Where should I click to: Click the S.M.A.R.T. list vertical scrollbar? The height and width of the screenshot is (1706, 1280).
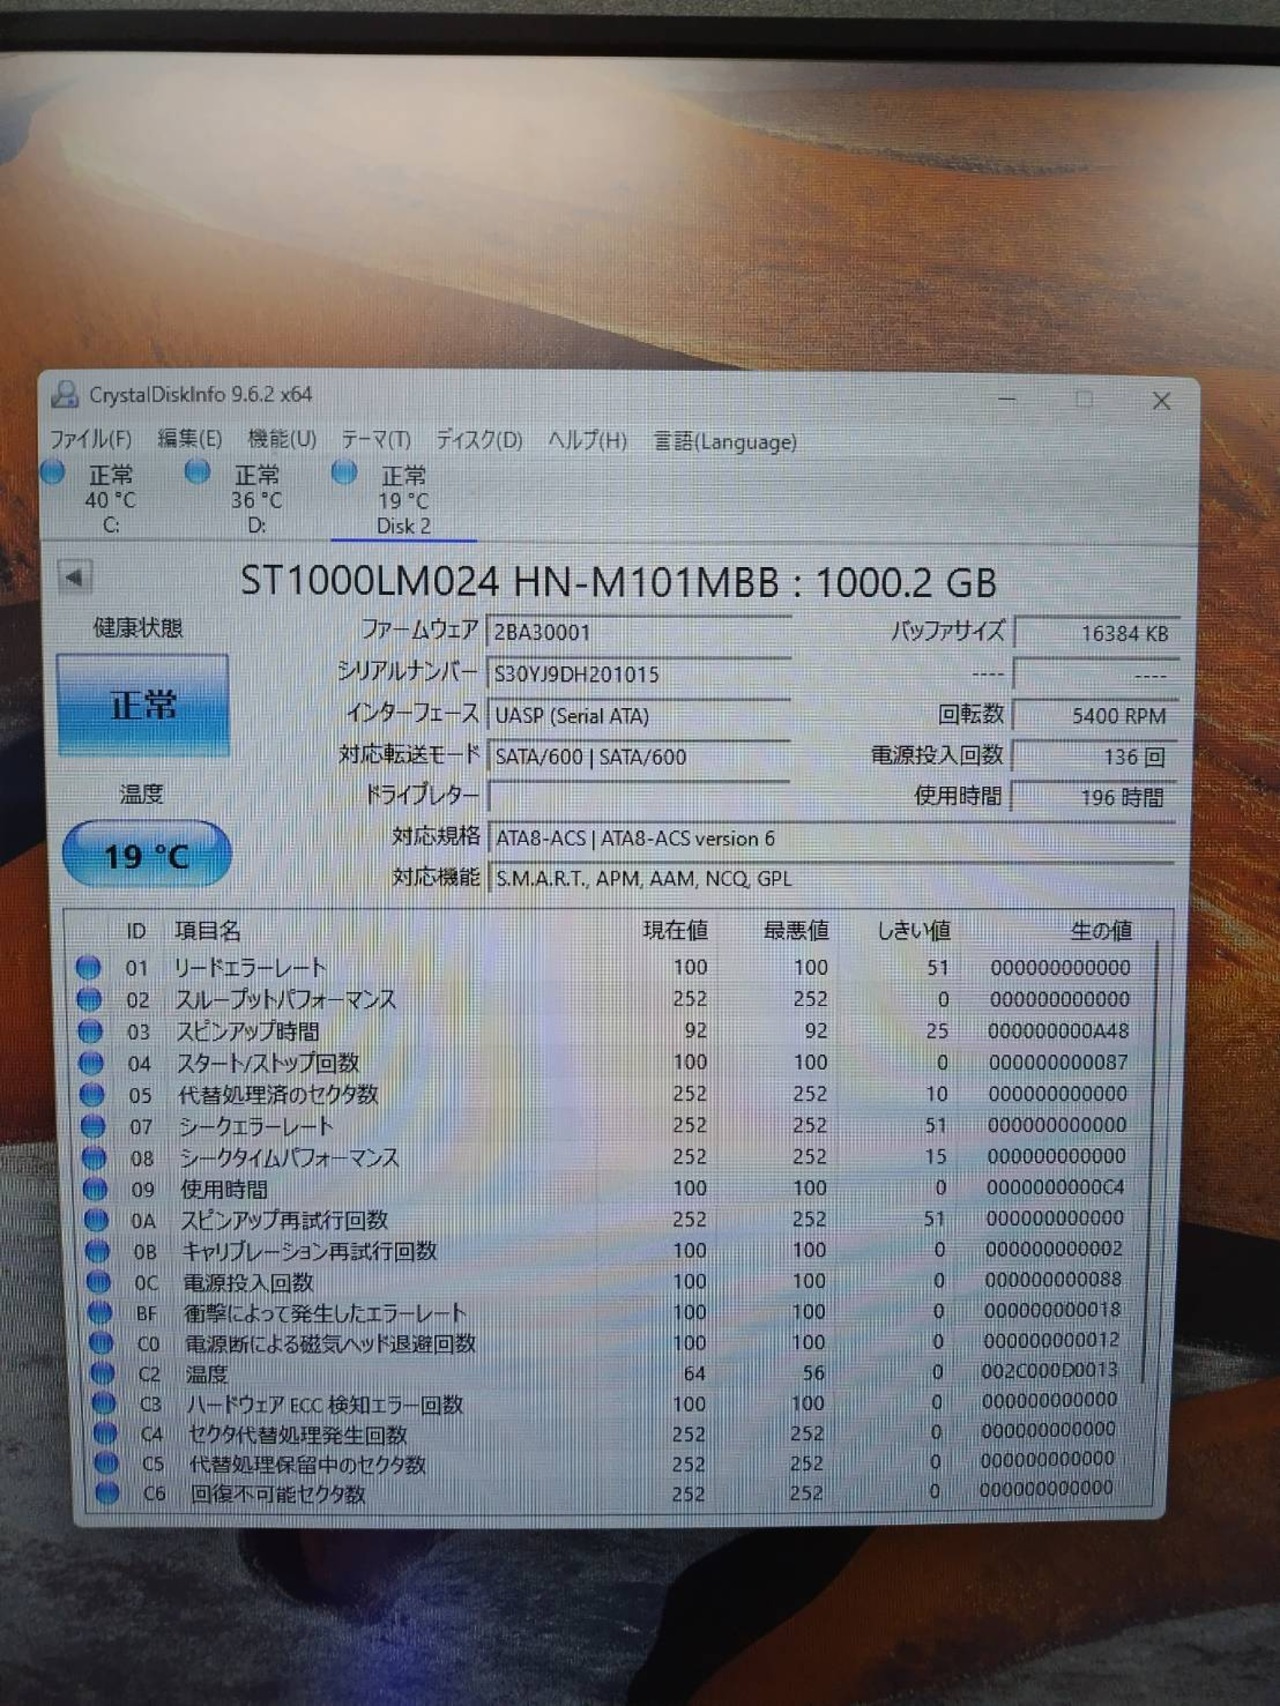pos(1150,1160)
